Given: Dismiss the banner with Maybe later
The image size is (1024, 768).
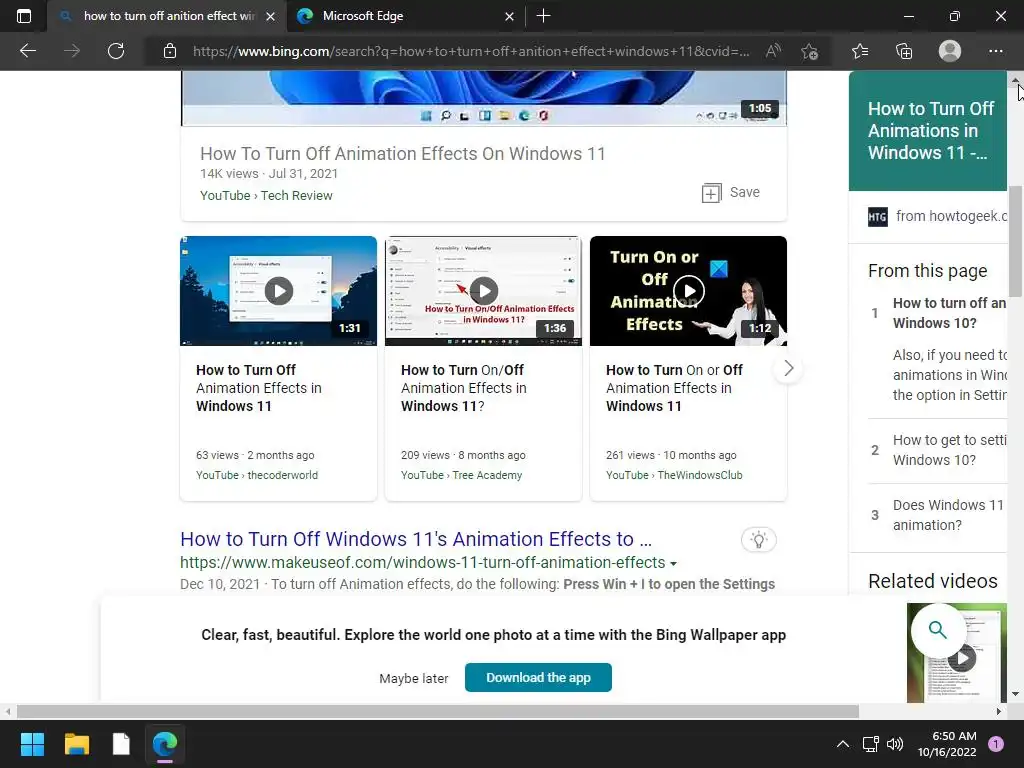Looking at the screenshot, I should [x=413, y=679].
